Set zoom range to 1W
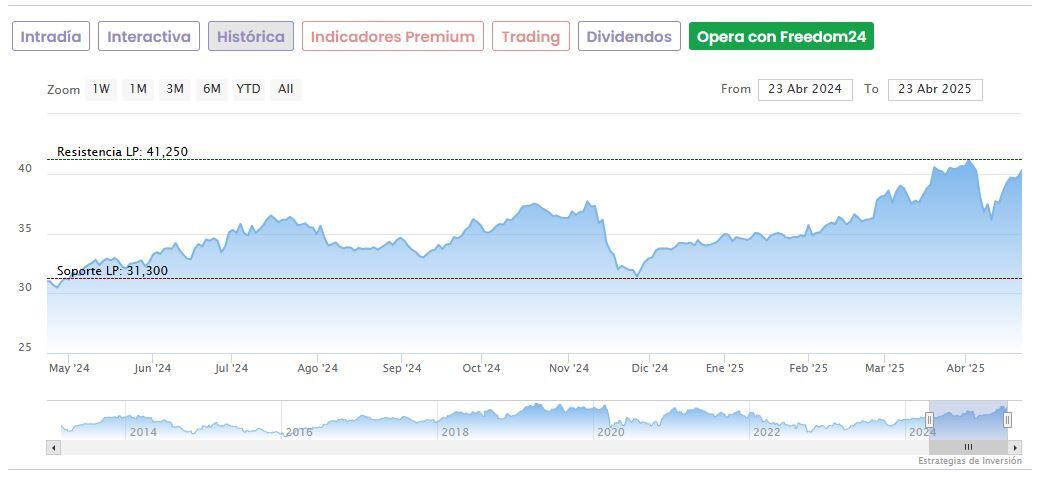Image resolution: width=1038 pixels, height=478 pixels. pos(101,89)
